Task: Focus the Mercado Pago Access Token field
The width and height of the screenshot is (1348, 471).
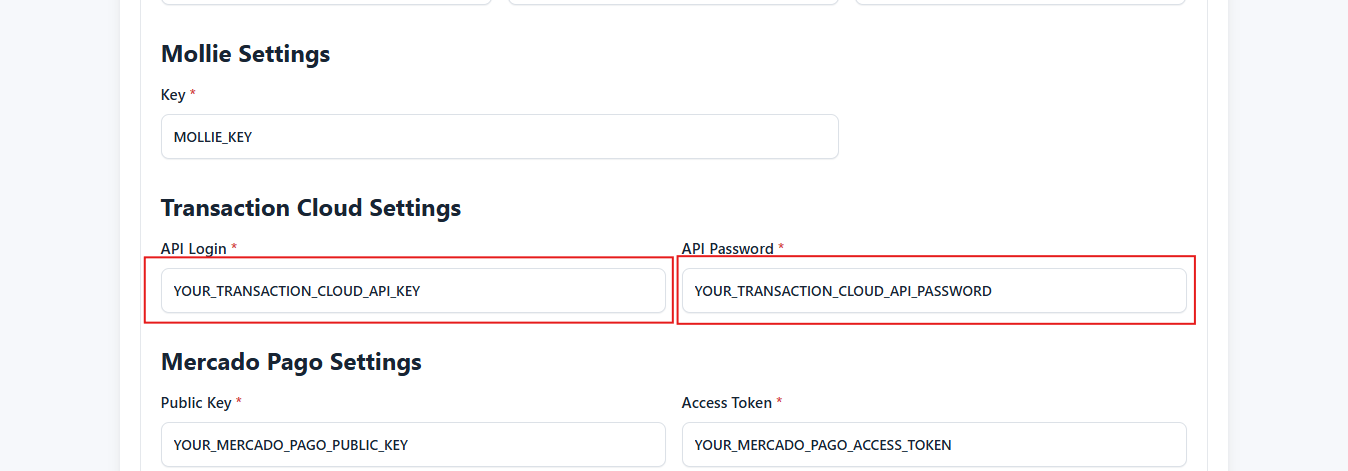Action: coord(934,445)
